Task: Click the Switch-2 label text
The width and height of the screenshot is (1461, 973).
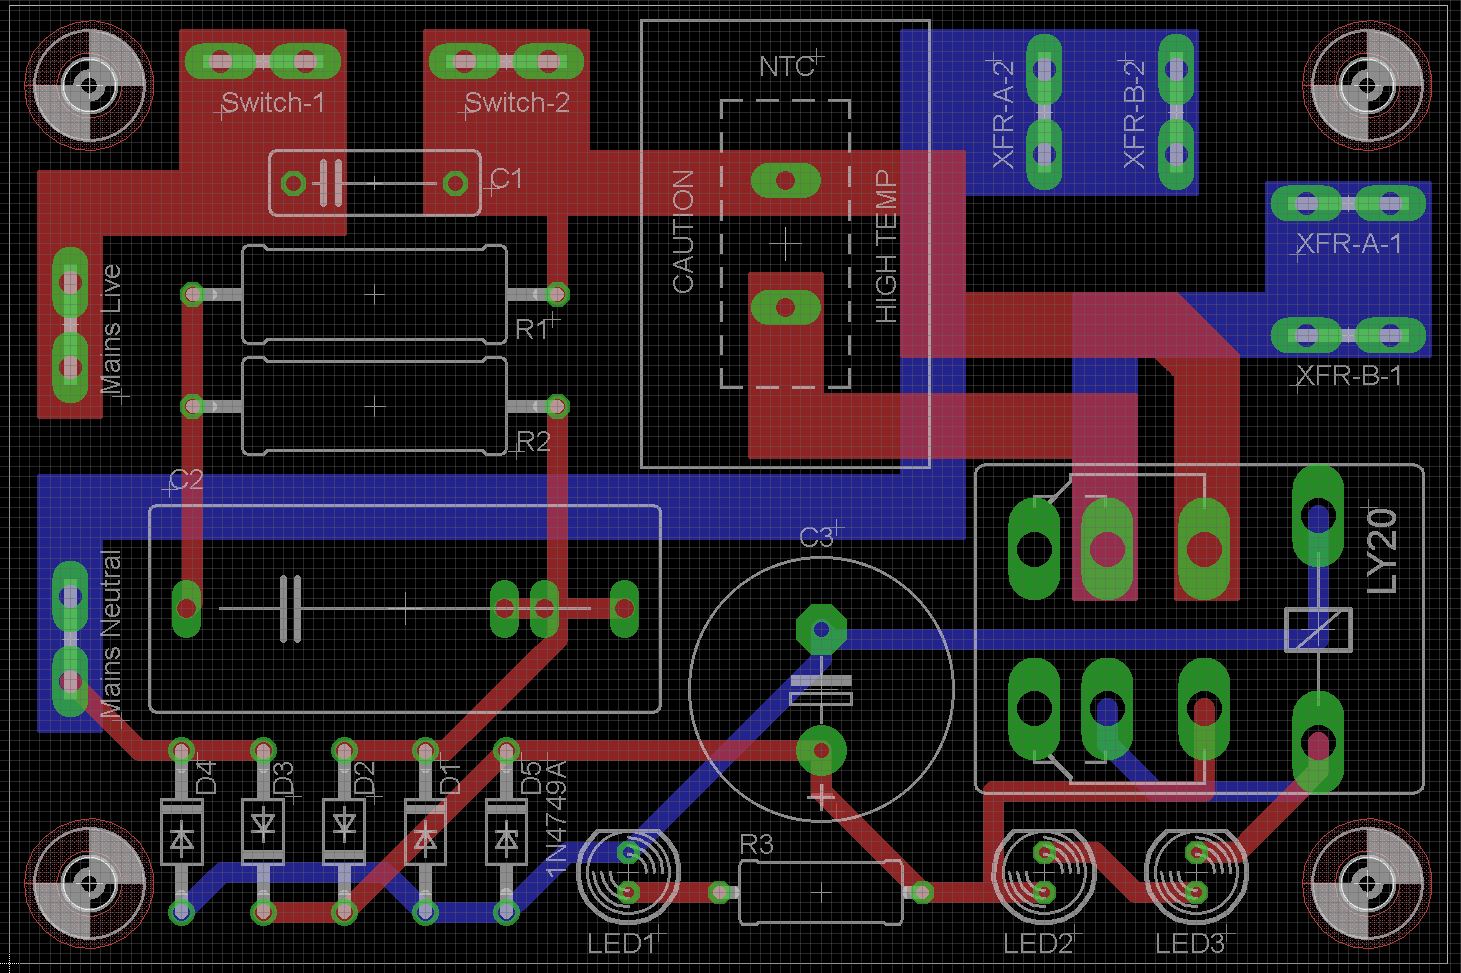Action: [x=517, y=103]
